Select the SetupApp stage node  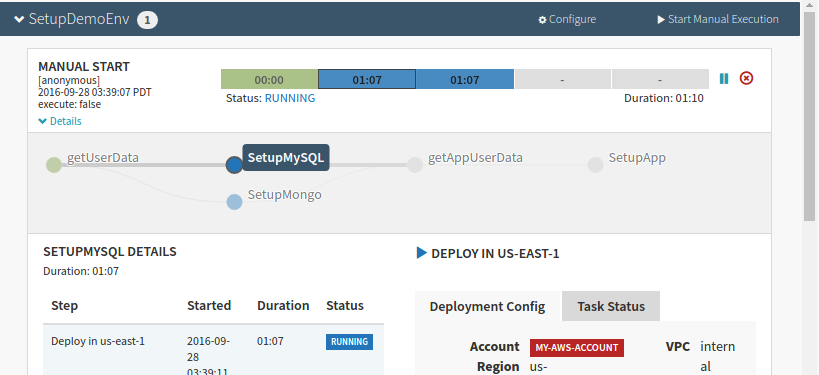pos(595,165)
